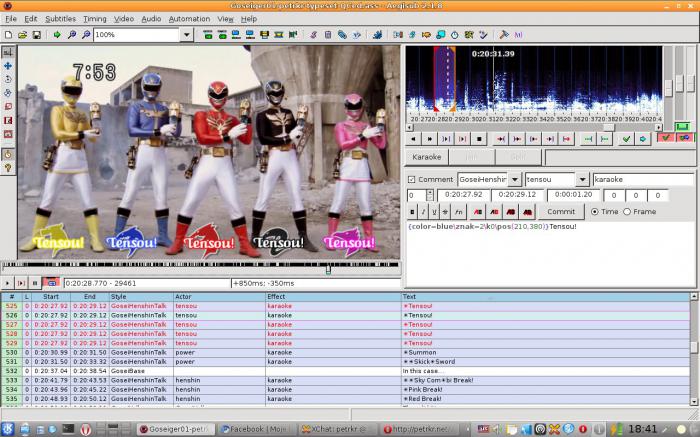Jump video to subtitle start icon
The image size is (700, 437).
point(208,34)
